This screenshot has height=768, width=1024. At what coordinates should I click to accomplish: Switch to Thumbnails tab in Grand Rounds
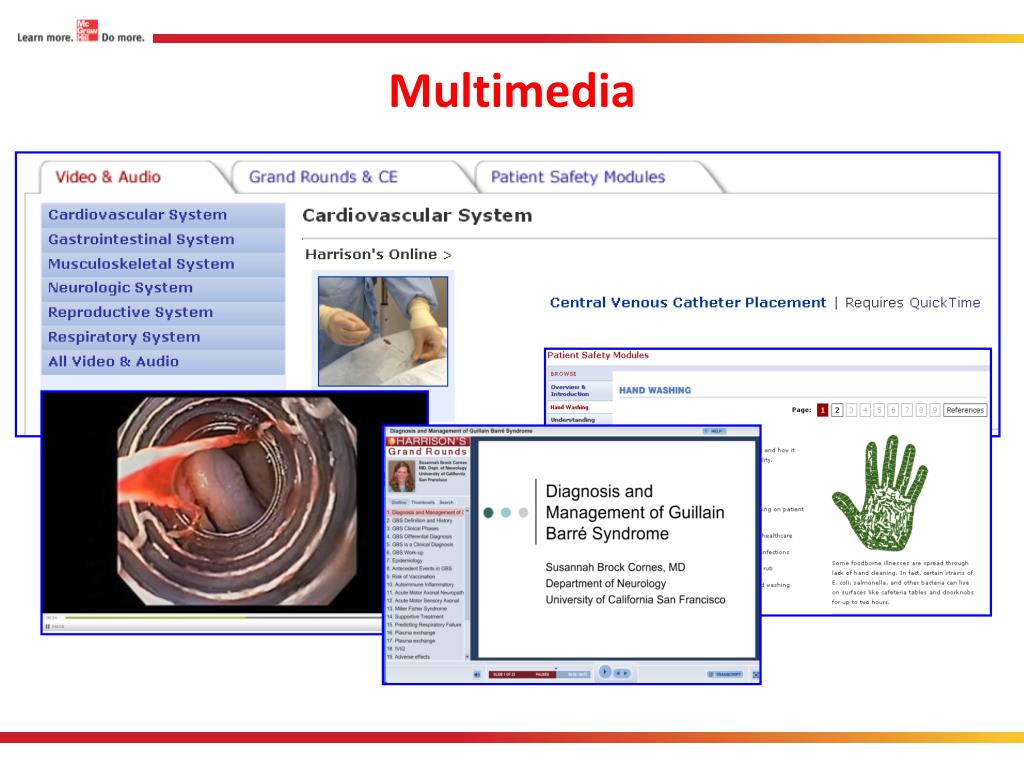tap(423, 502)
